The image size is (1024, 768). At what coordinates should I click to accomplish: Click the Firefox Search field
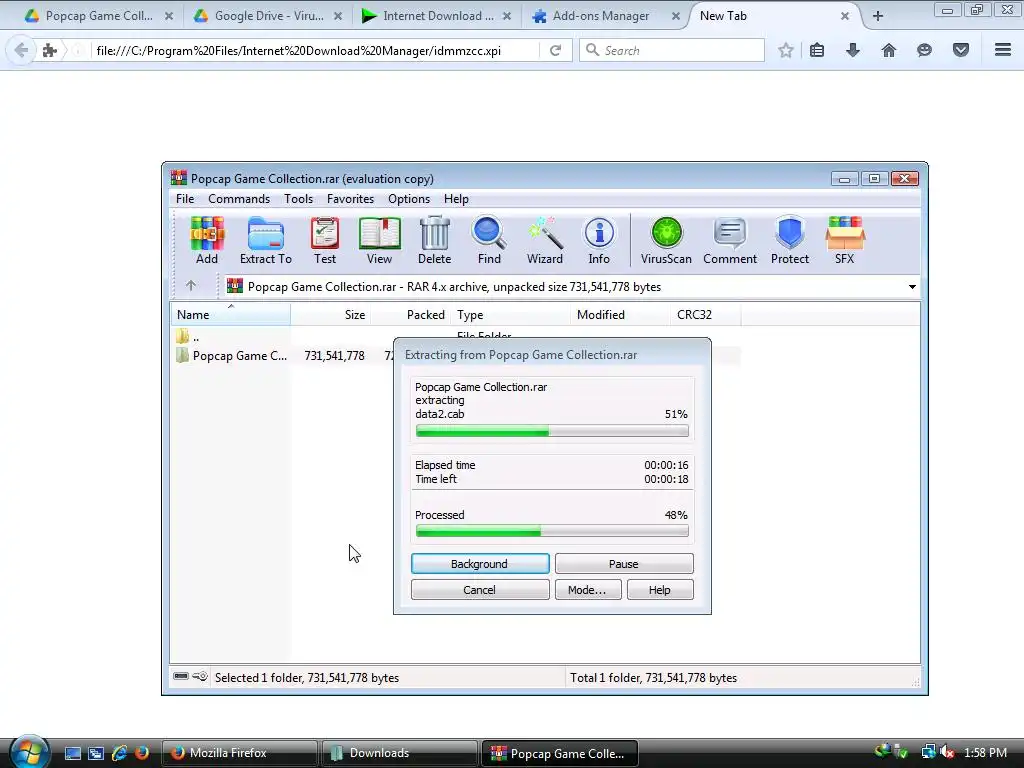pos(671,50)
